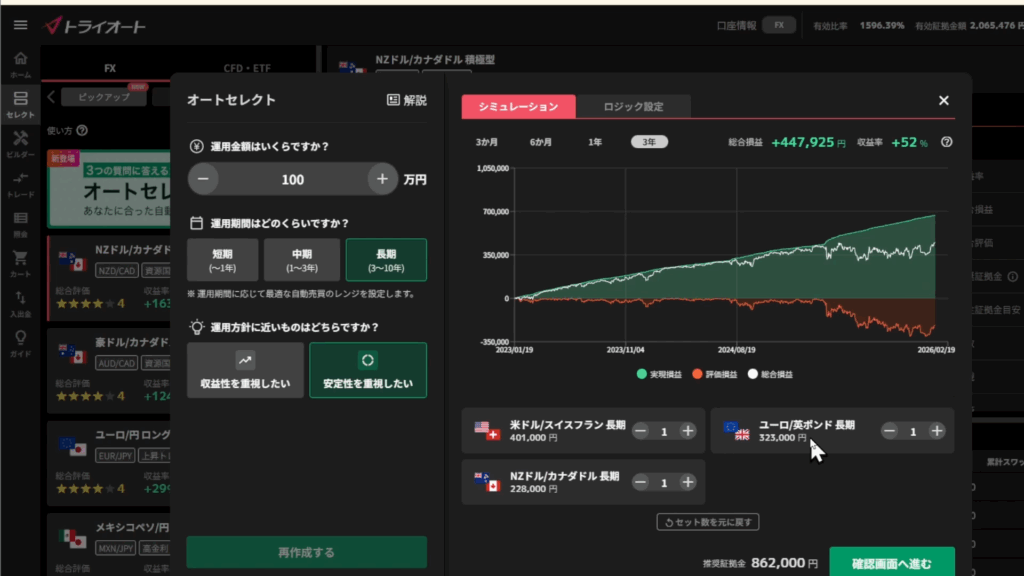Image resolution: width=1024 pixels, height=576 pixels.
Task: Increase investment amount with plus button
Action: (382, 180)
